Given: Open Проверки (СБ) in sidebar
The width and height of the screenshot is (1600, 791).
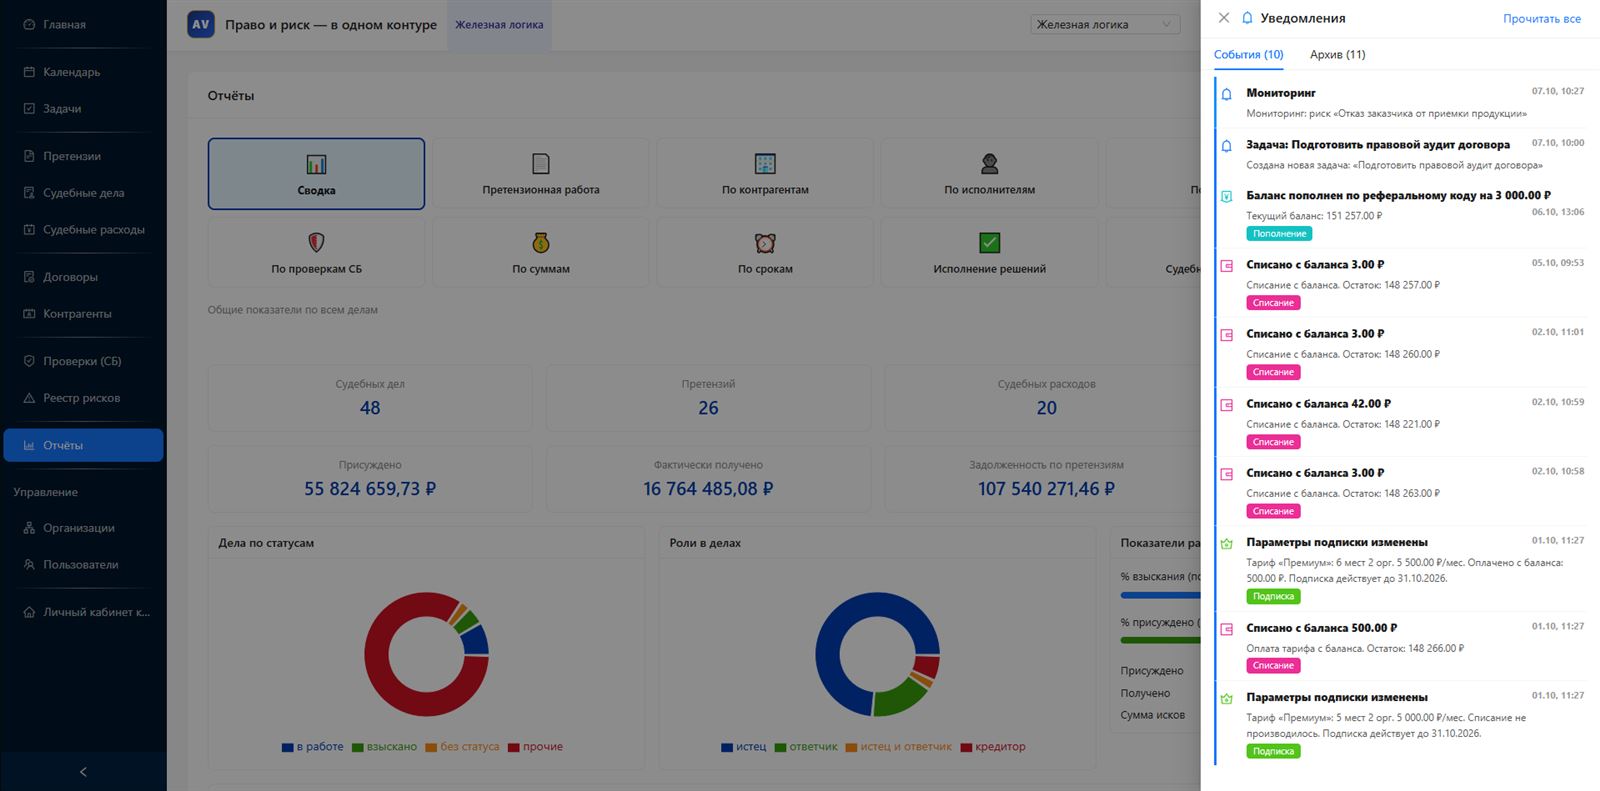Looking at the screenshot, I should (x=83, y=361).
